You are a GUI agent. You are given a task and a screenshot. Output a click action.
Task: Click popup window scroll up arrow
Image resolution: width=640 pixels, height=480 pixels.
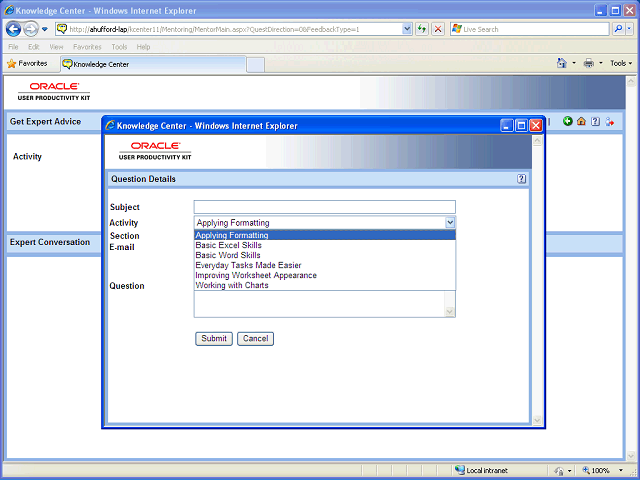[x=537, y=141]
